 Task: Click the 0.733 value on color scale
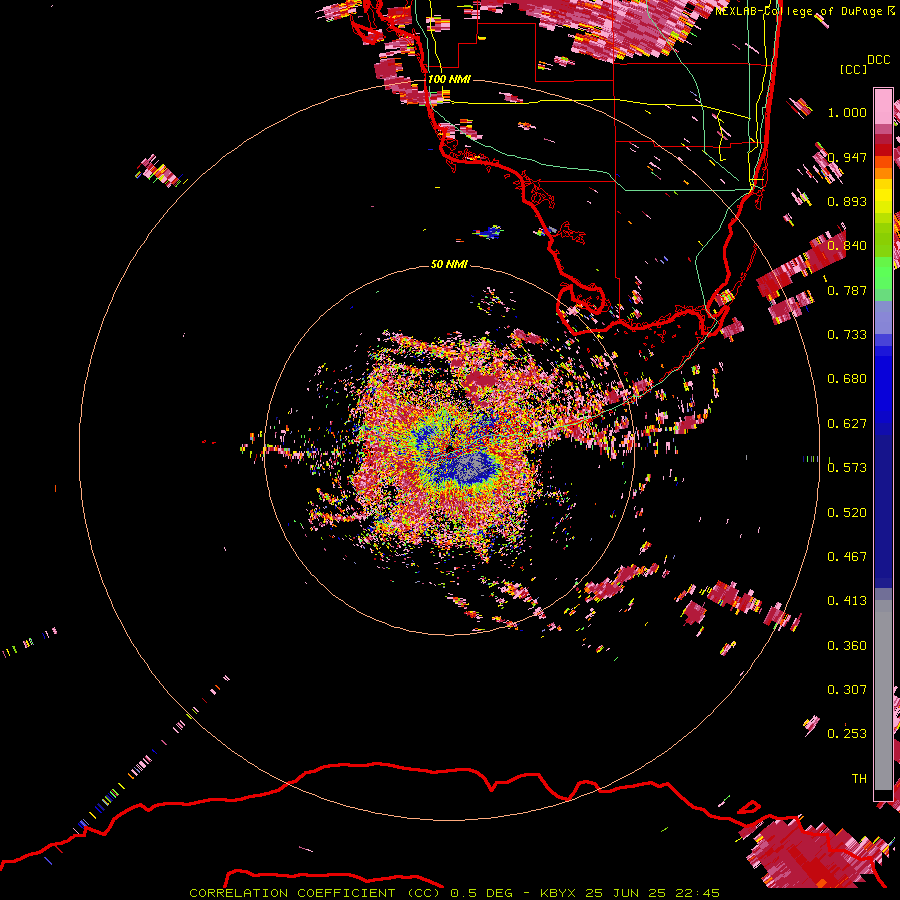click(847, 334)
